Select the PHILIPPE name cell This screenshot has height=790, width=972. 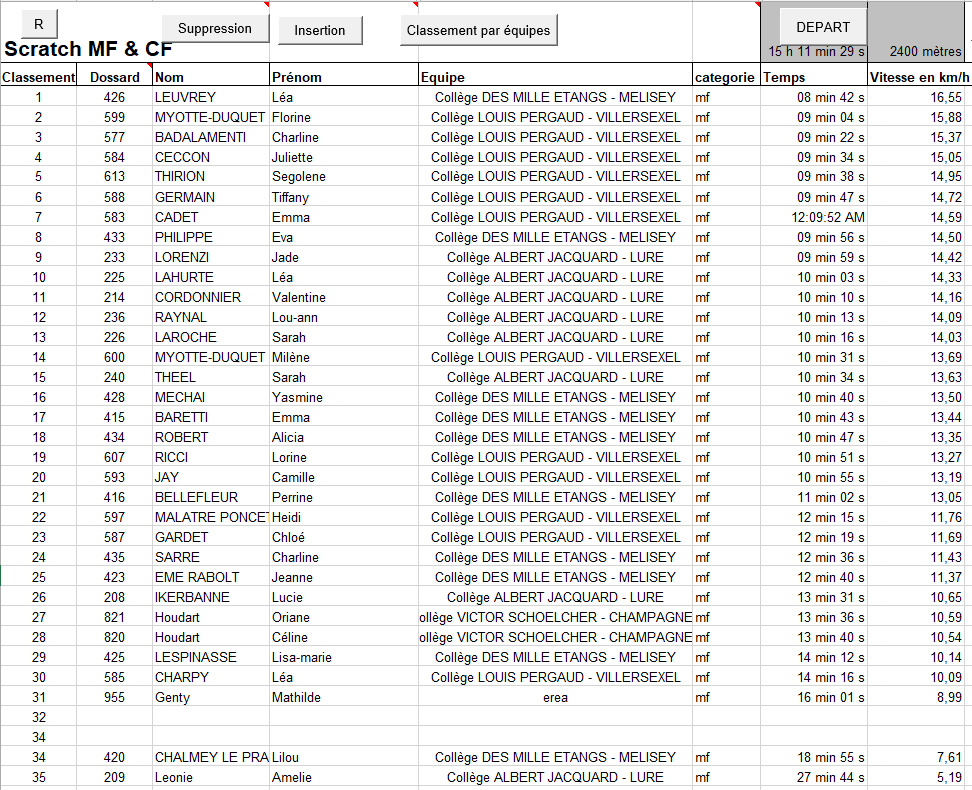211,237
